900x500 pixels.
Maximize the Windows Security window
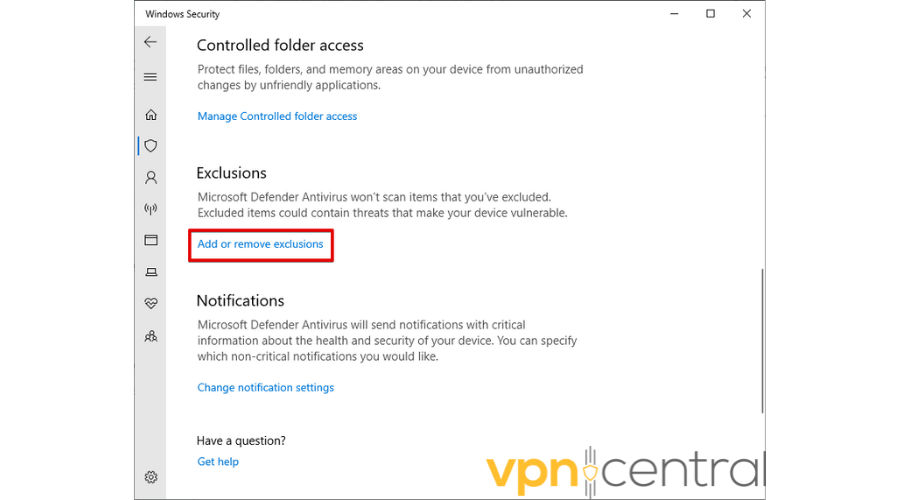pyautogui.click(x=710, y=14)
